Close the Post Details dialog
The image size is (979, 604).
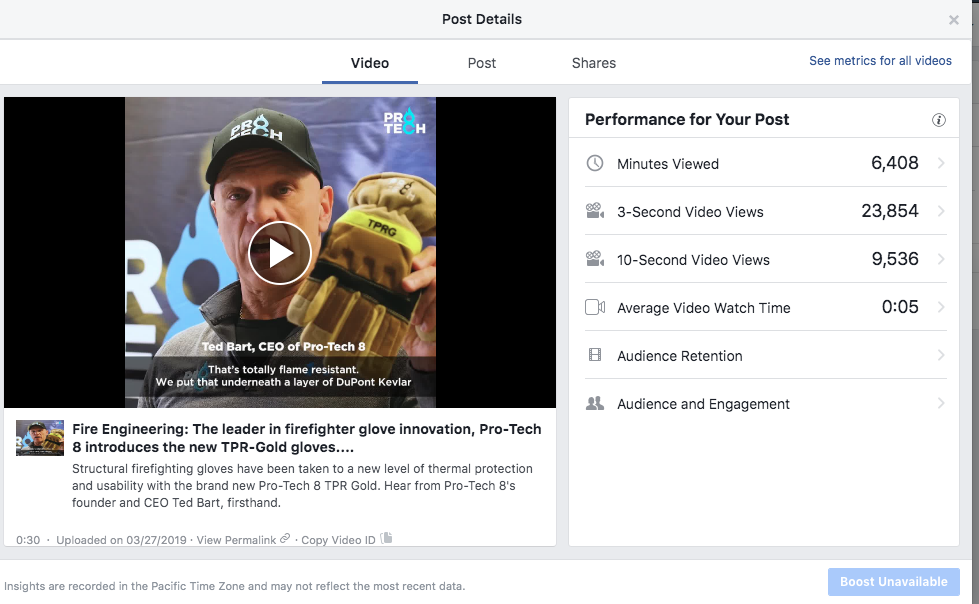coord(953,20)
